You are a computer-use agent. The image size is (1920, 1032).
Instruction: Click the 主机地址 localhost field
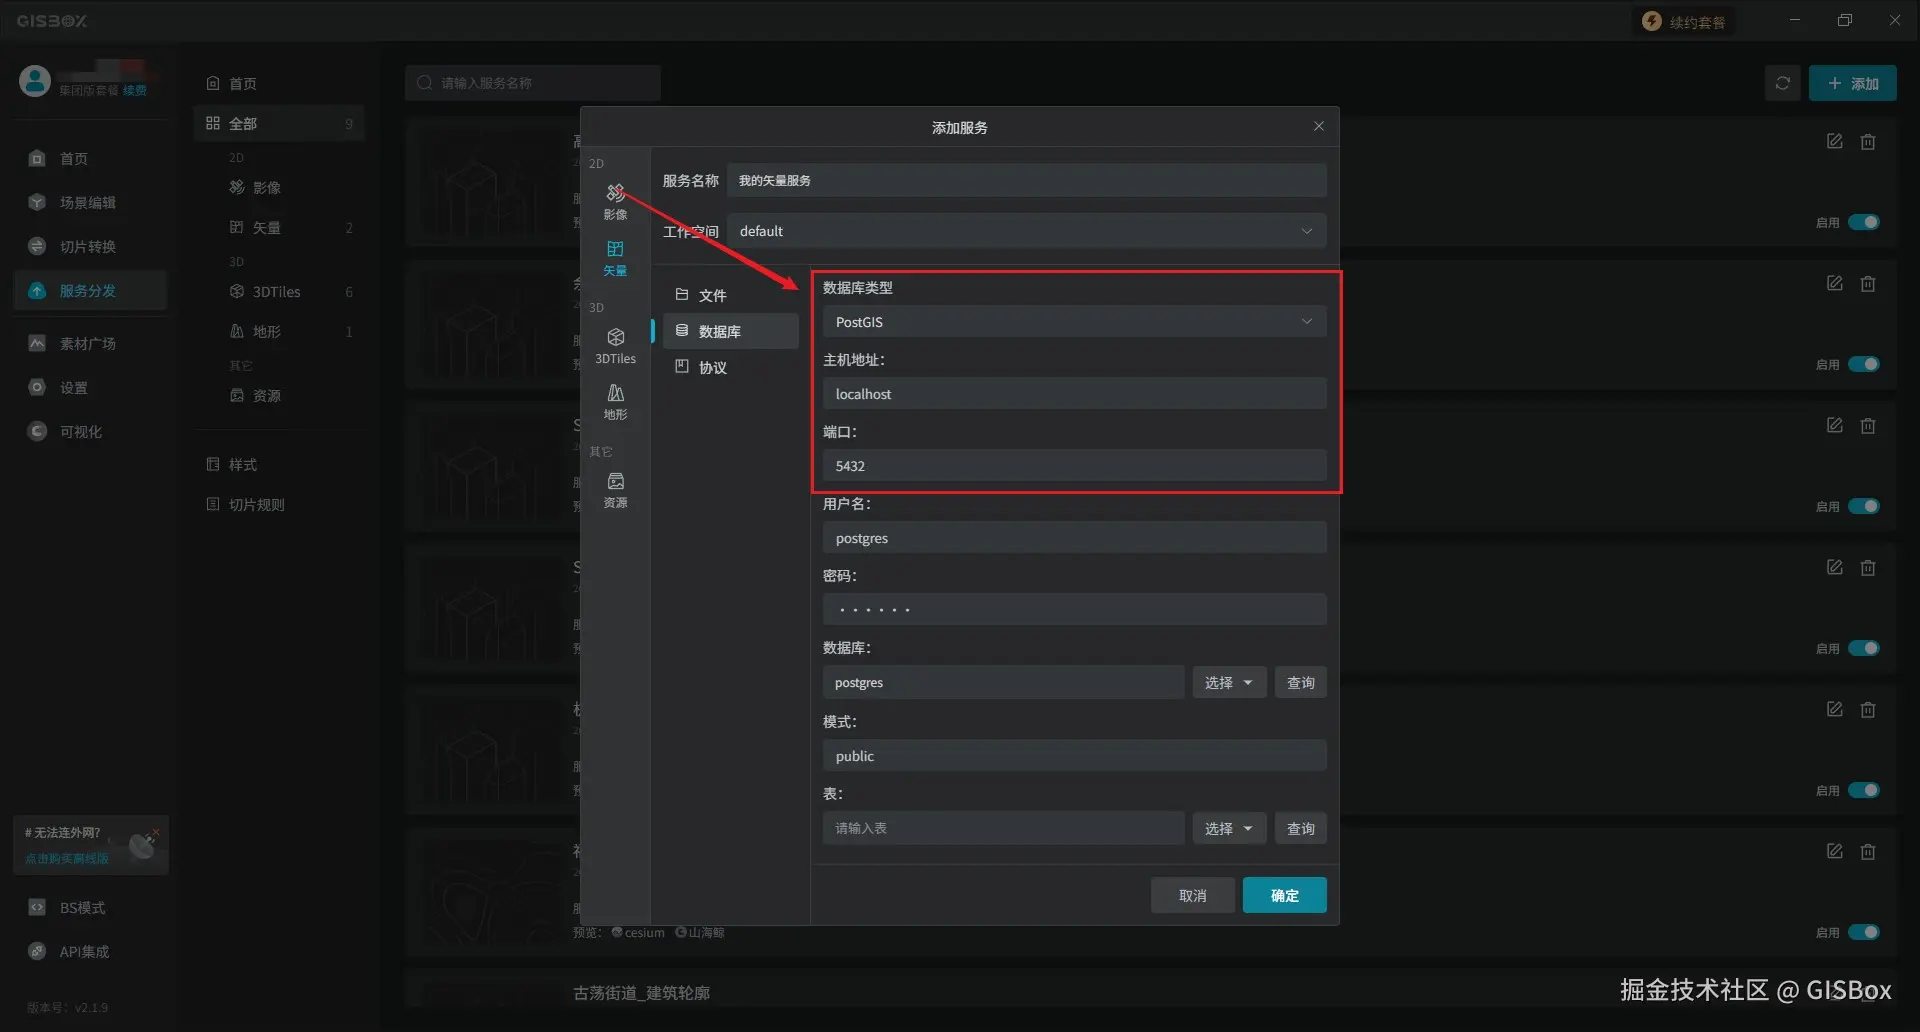click(1074, 394)
